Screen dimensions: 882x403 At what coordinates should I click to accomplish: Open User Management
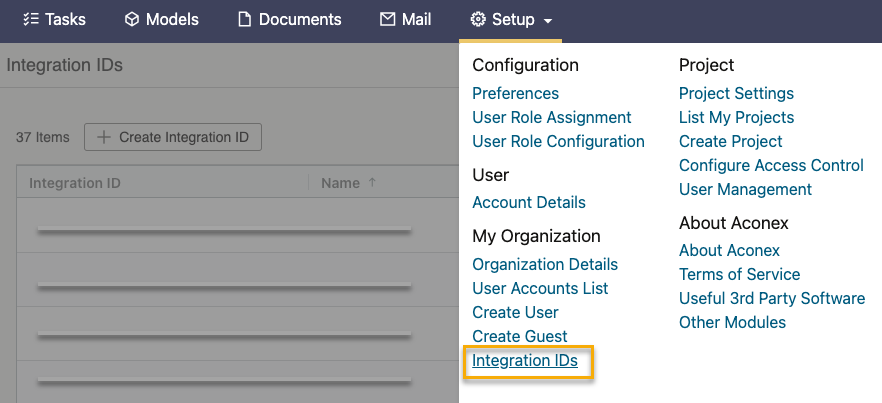click(x=745, y=189)
